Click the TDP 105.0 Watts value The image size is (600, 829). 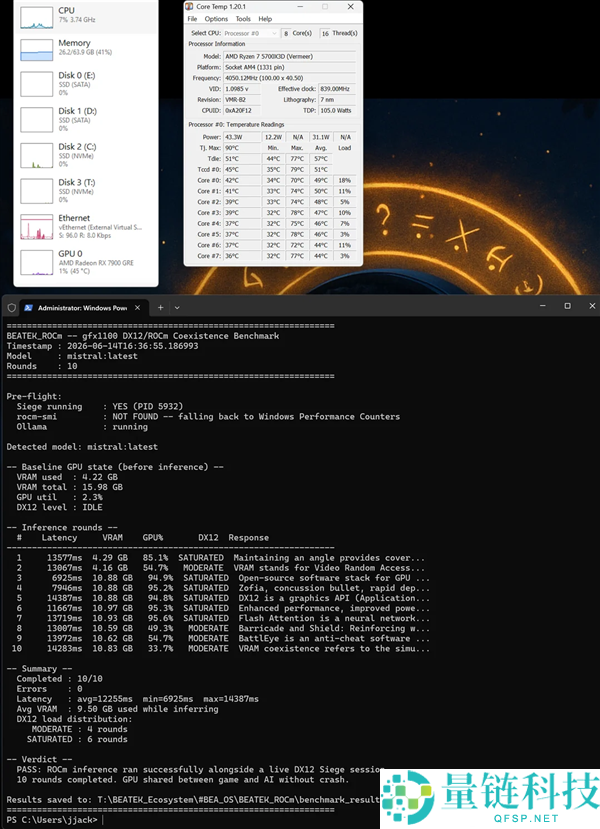(337, 110)
